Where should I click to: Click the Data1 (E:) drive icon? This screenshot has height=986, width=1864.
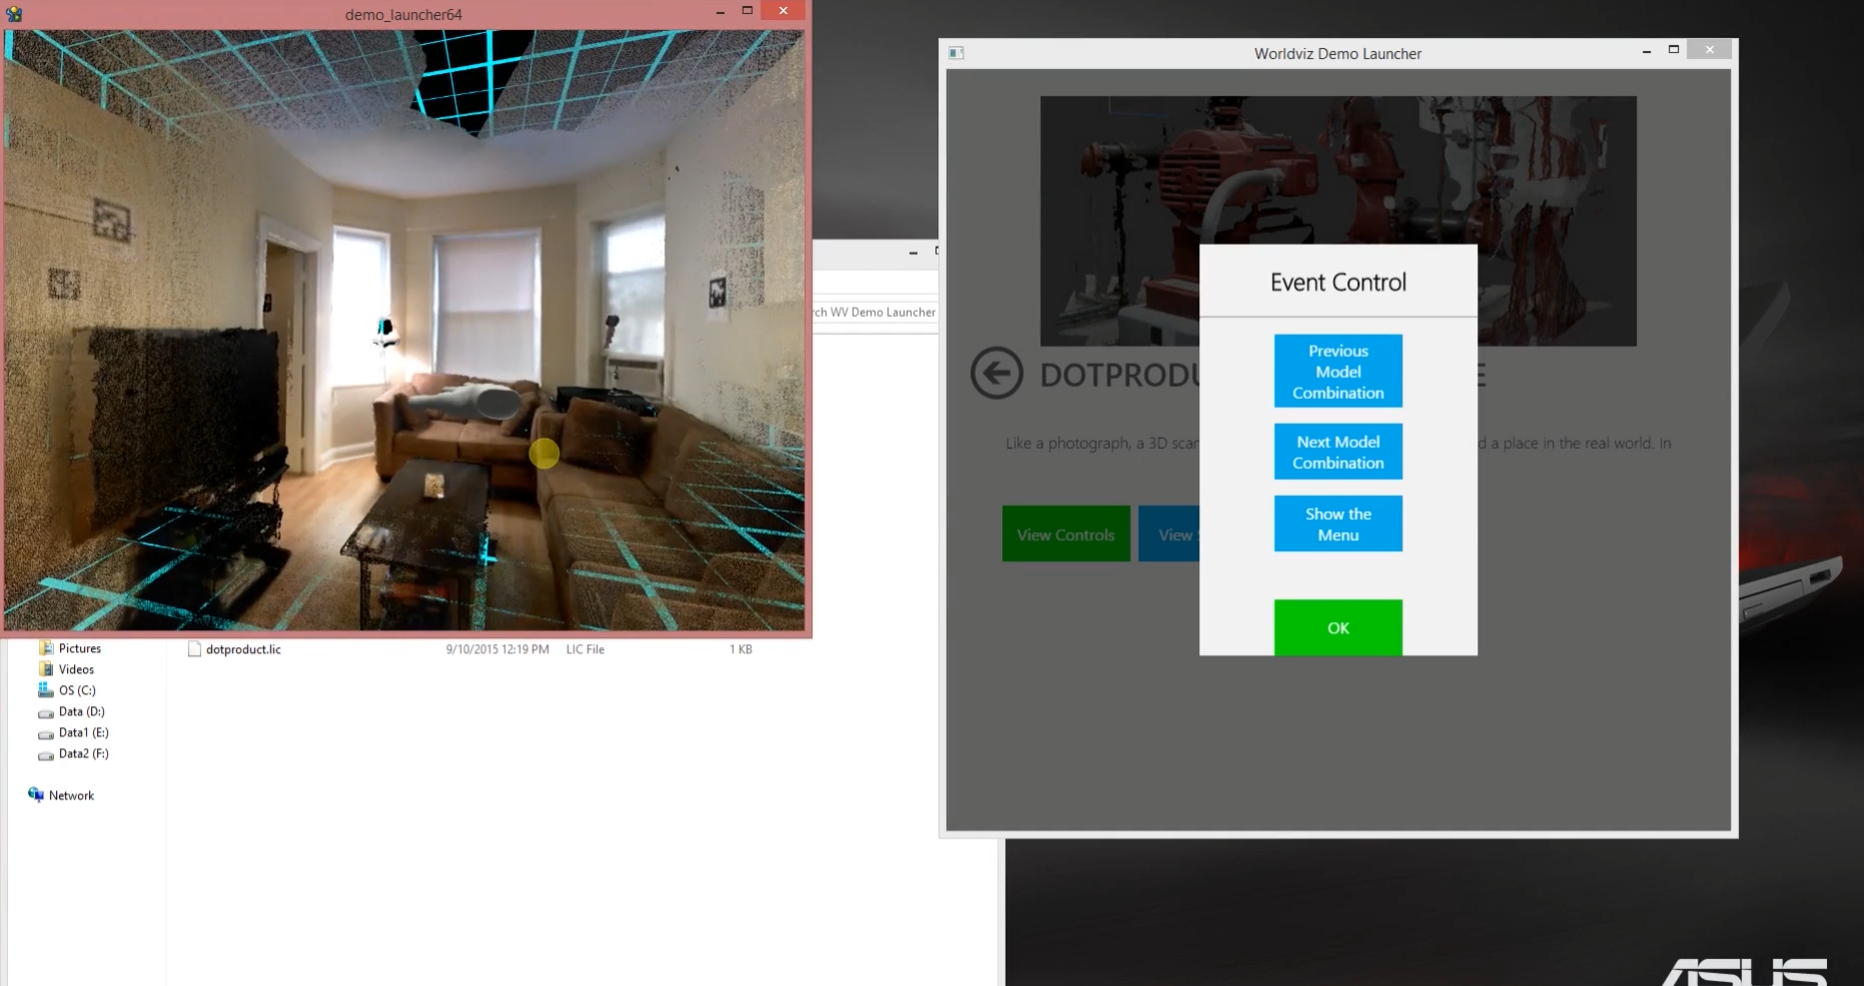coord(45,733)
